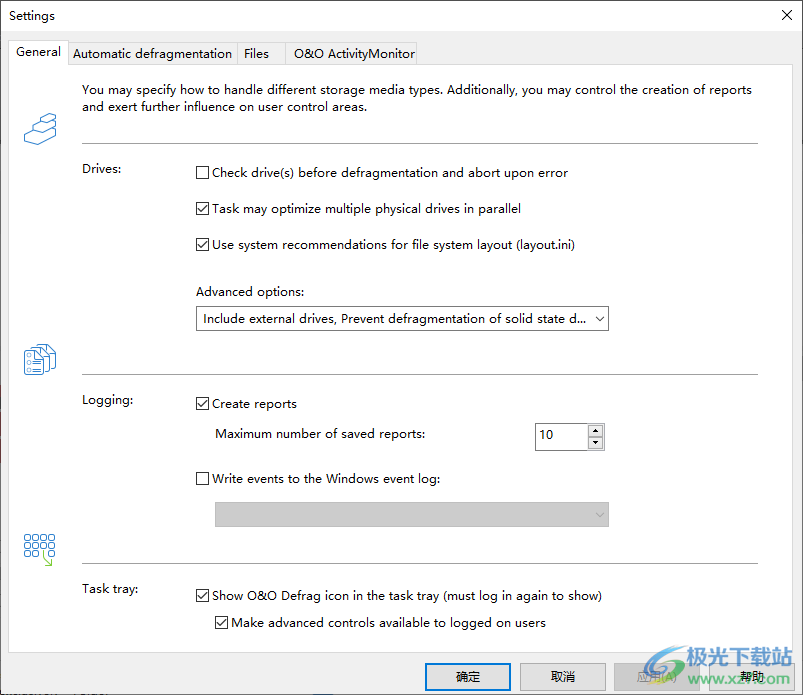803x695 pixels.
Task: Uncheck Make advanced controls available to users
Action: coord(222,623)
